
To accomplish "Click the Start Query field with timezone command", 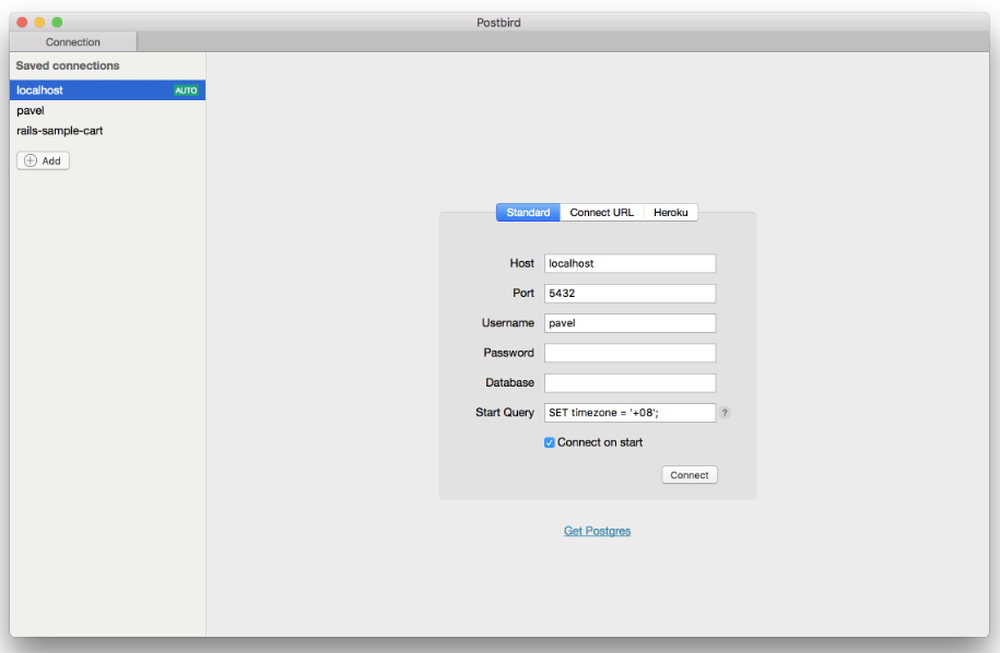I will pos(629,412).
